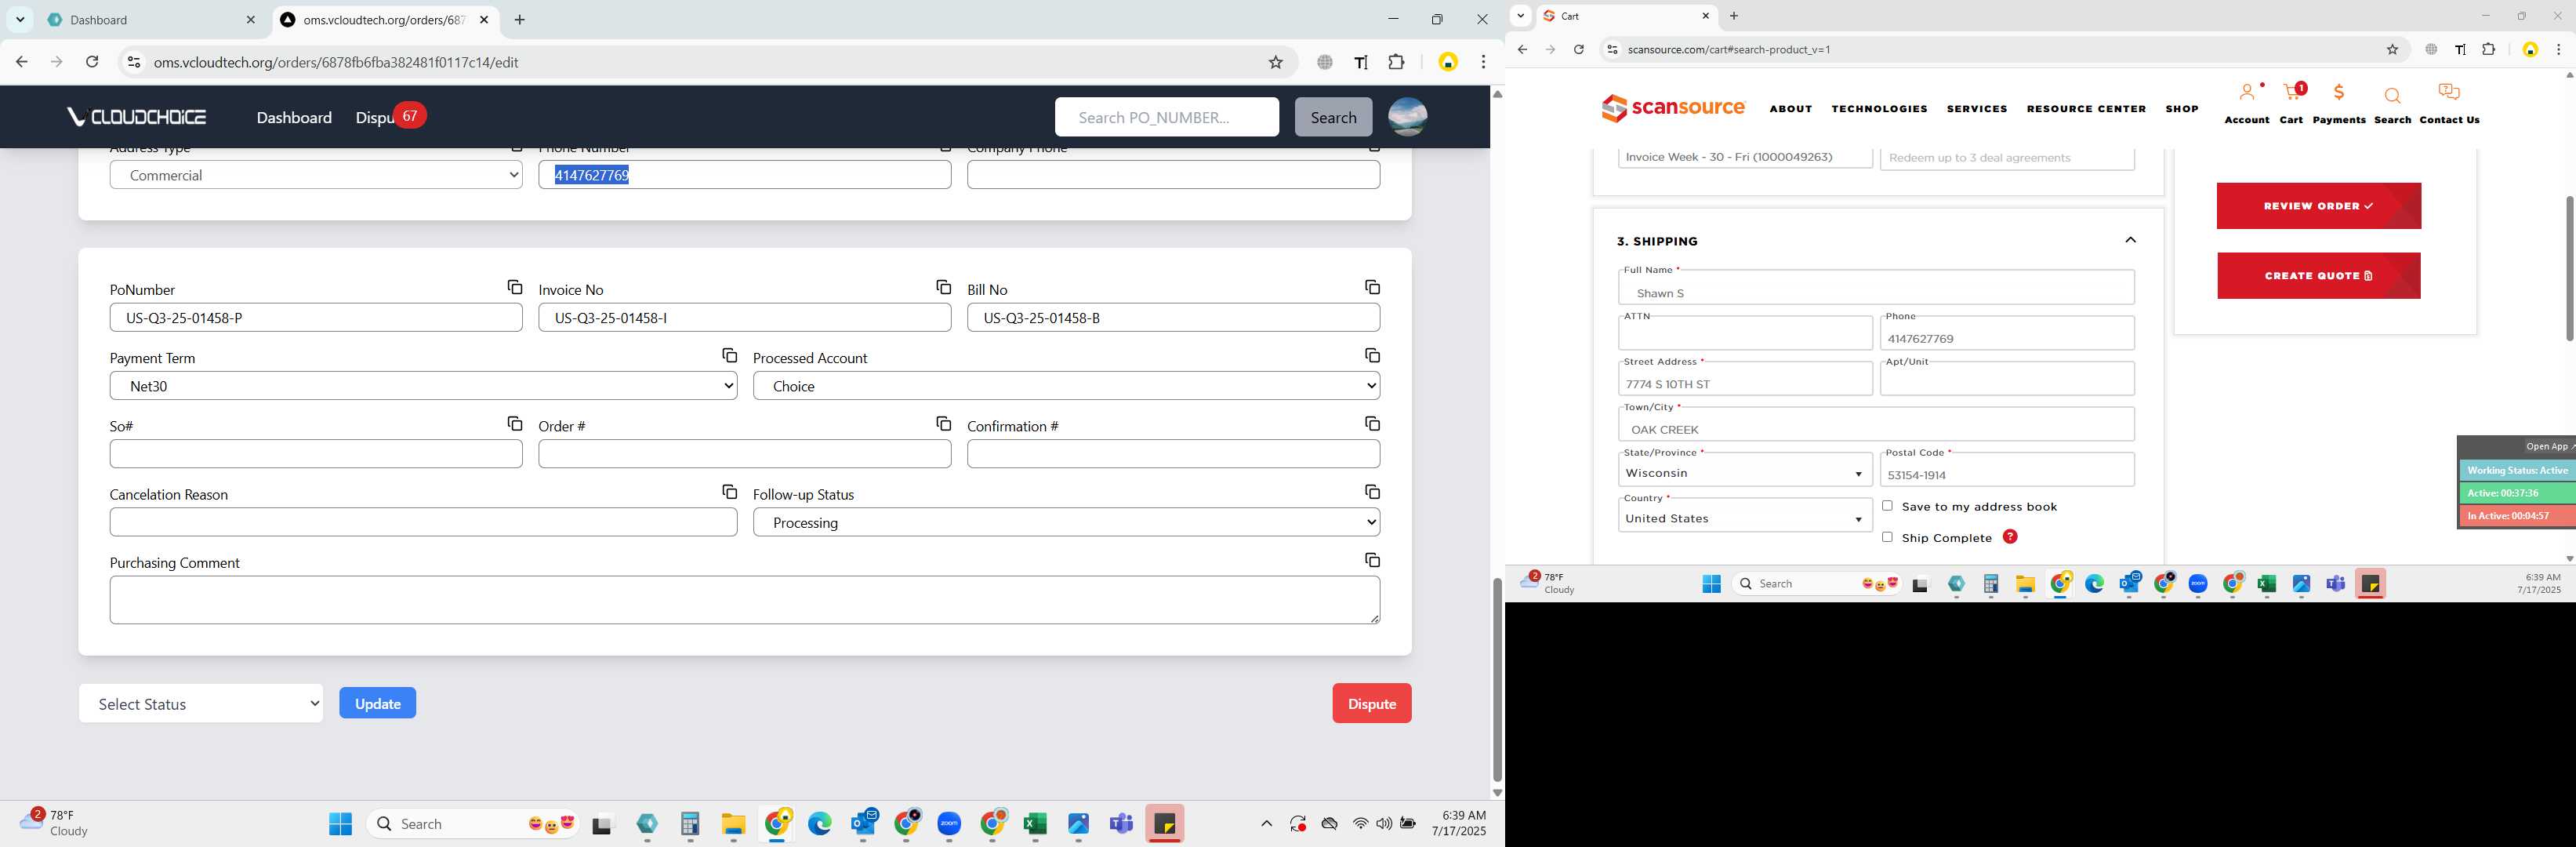2576x847 pixels.
Task: Copy the Invoice No field value
Action: pyautogui.click(x=943, y=287)
